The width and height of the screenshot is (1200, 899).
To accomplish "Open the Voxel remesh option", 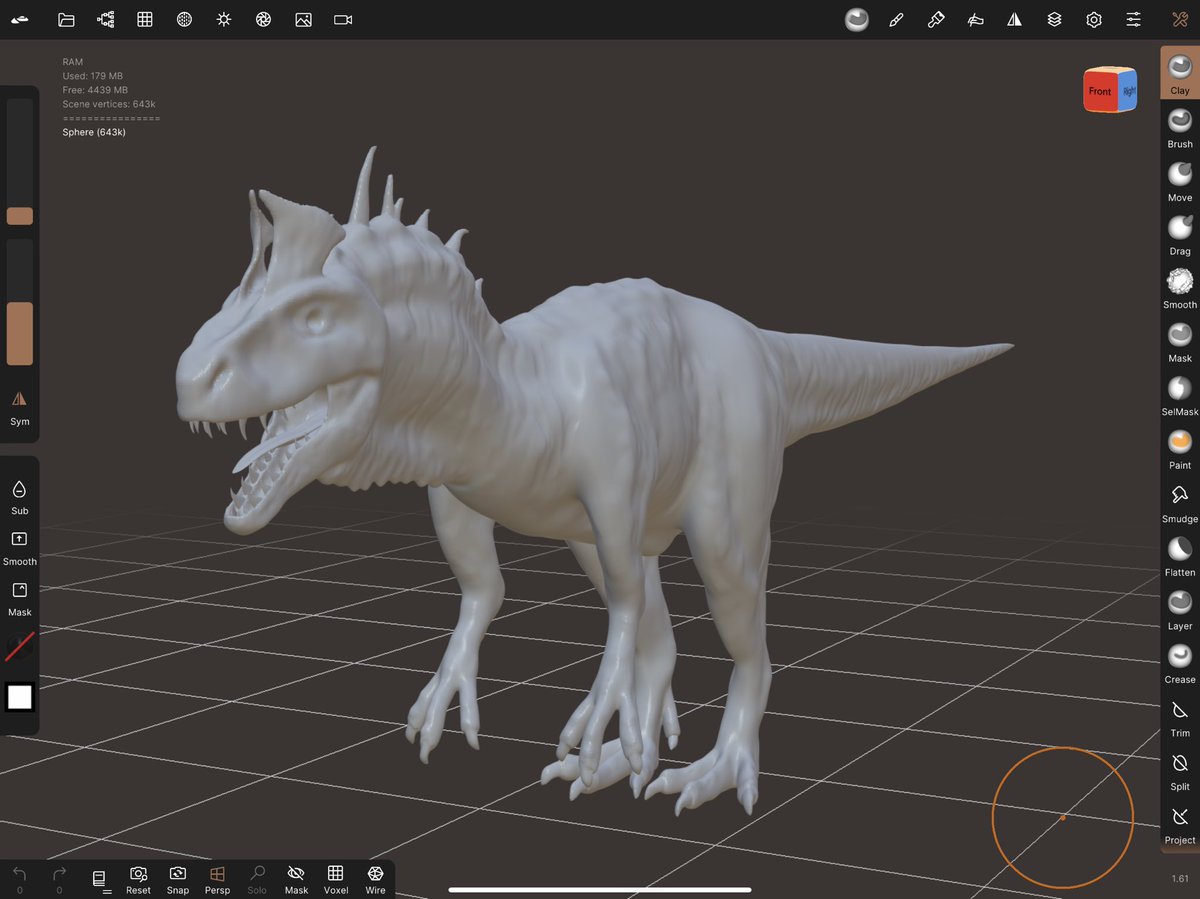I will pos(336,879).
